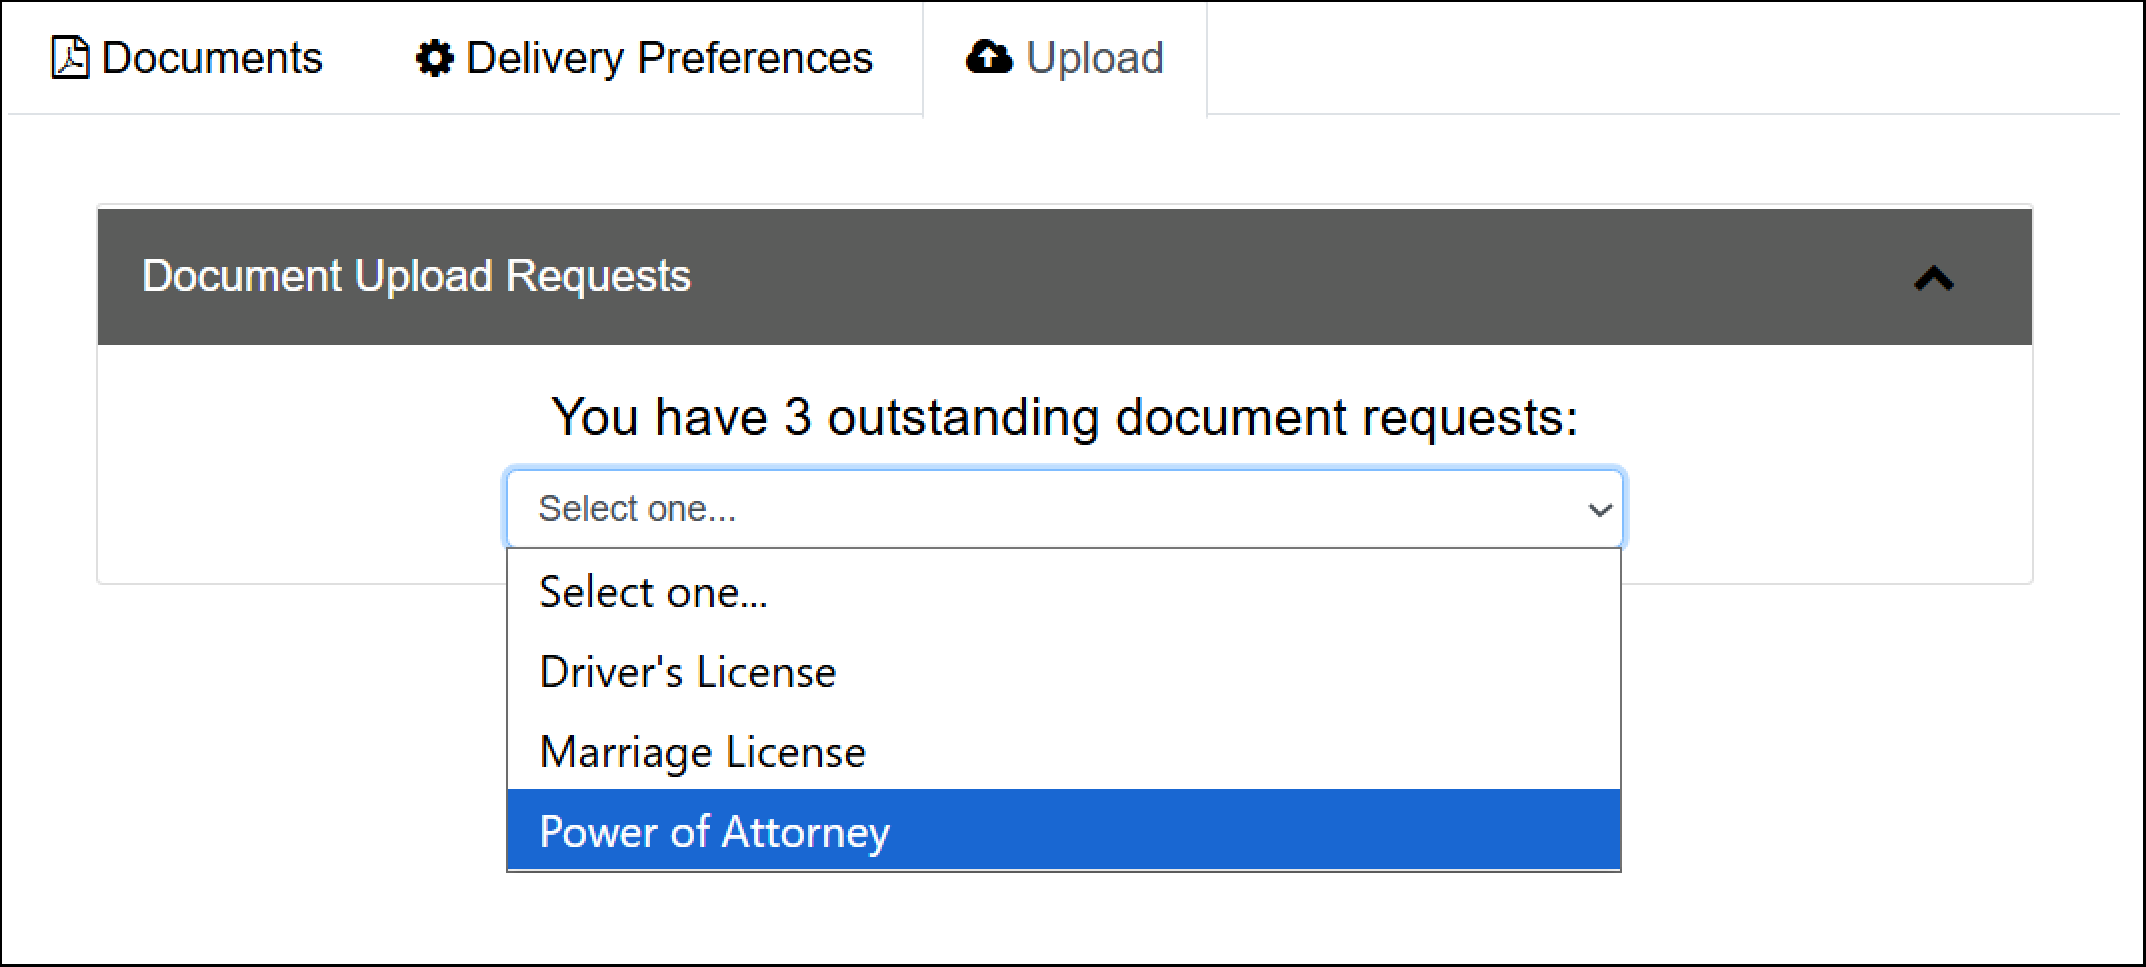Click the number 3 in the requests heading
The height and width of the screenshot is (967, 2146).
797,417
